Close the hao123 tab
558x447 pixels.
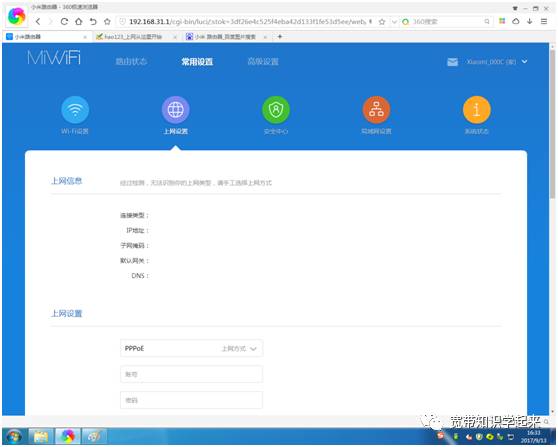pos(175,37)
